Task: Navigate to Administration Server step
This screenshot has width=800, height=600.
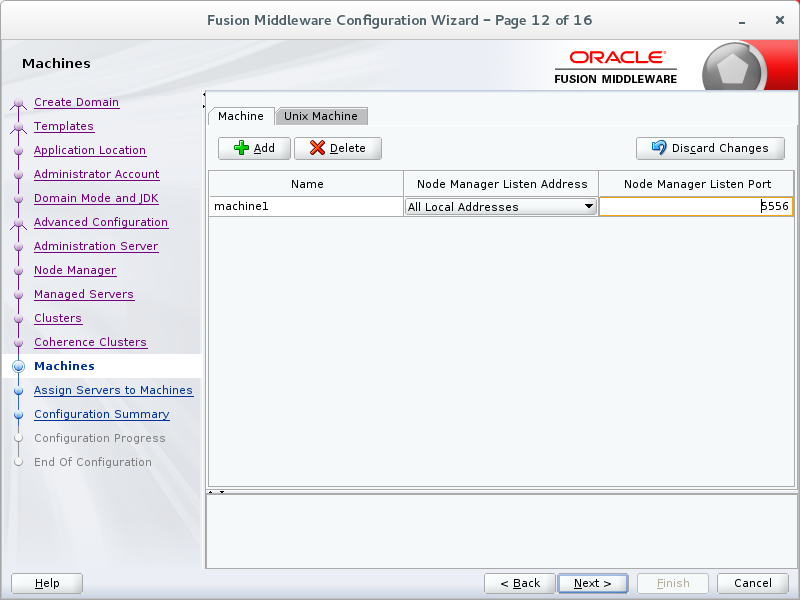Action: point(96,246)
